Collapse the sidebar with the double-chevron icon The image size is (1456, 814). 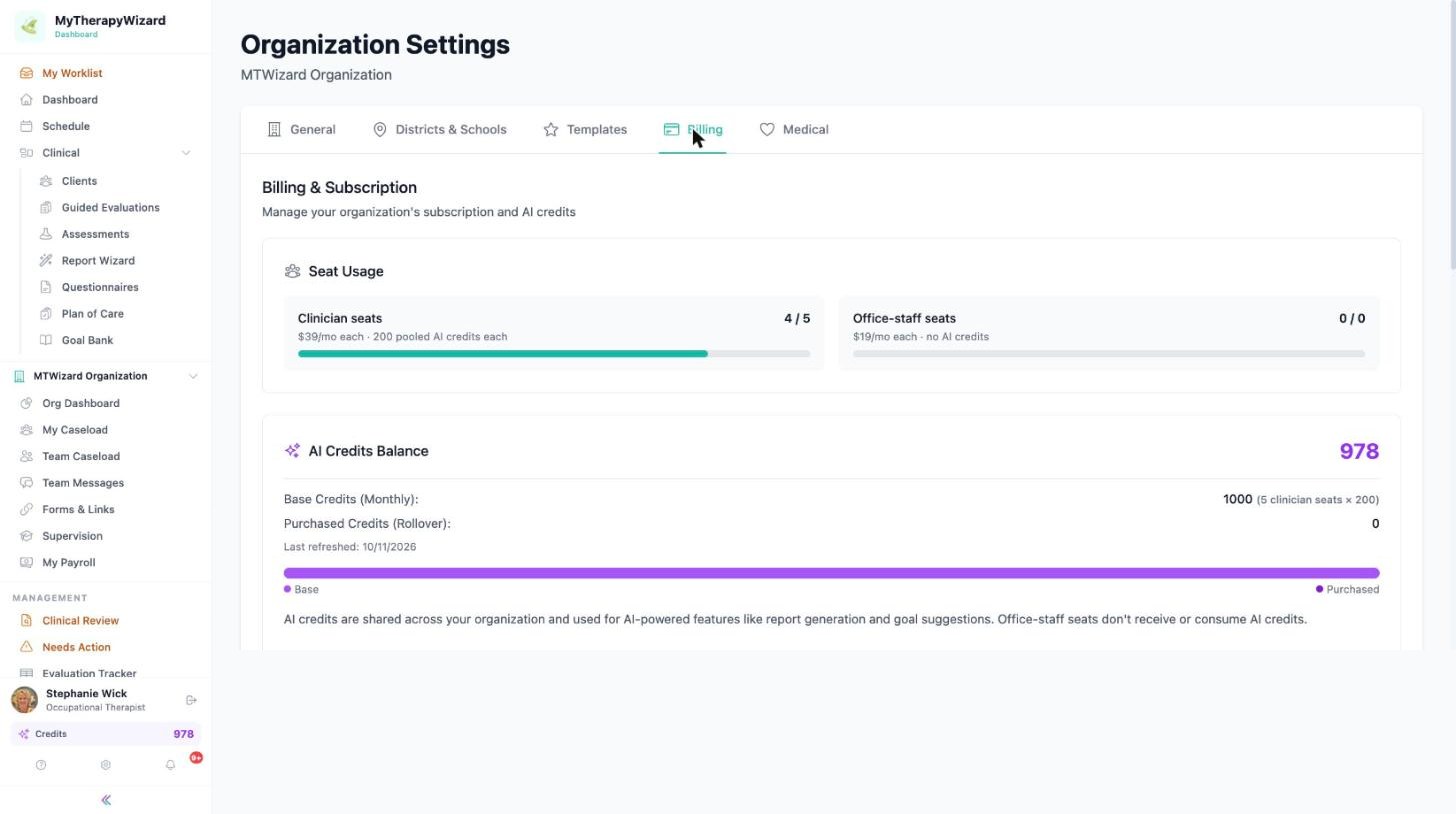tap(106, 800)
